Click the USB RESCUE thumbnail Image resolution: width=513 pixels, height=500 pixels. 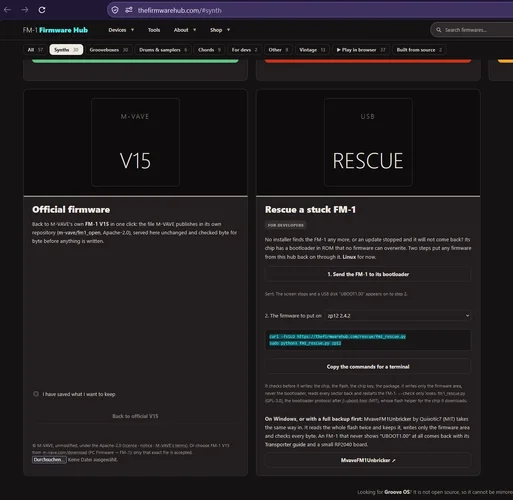[x=368, y=142]
